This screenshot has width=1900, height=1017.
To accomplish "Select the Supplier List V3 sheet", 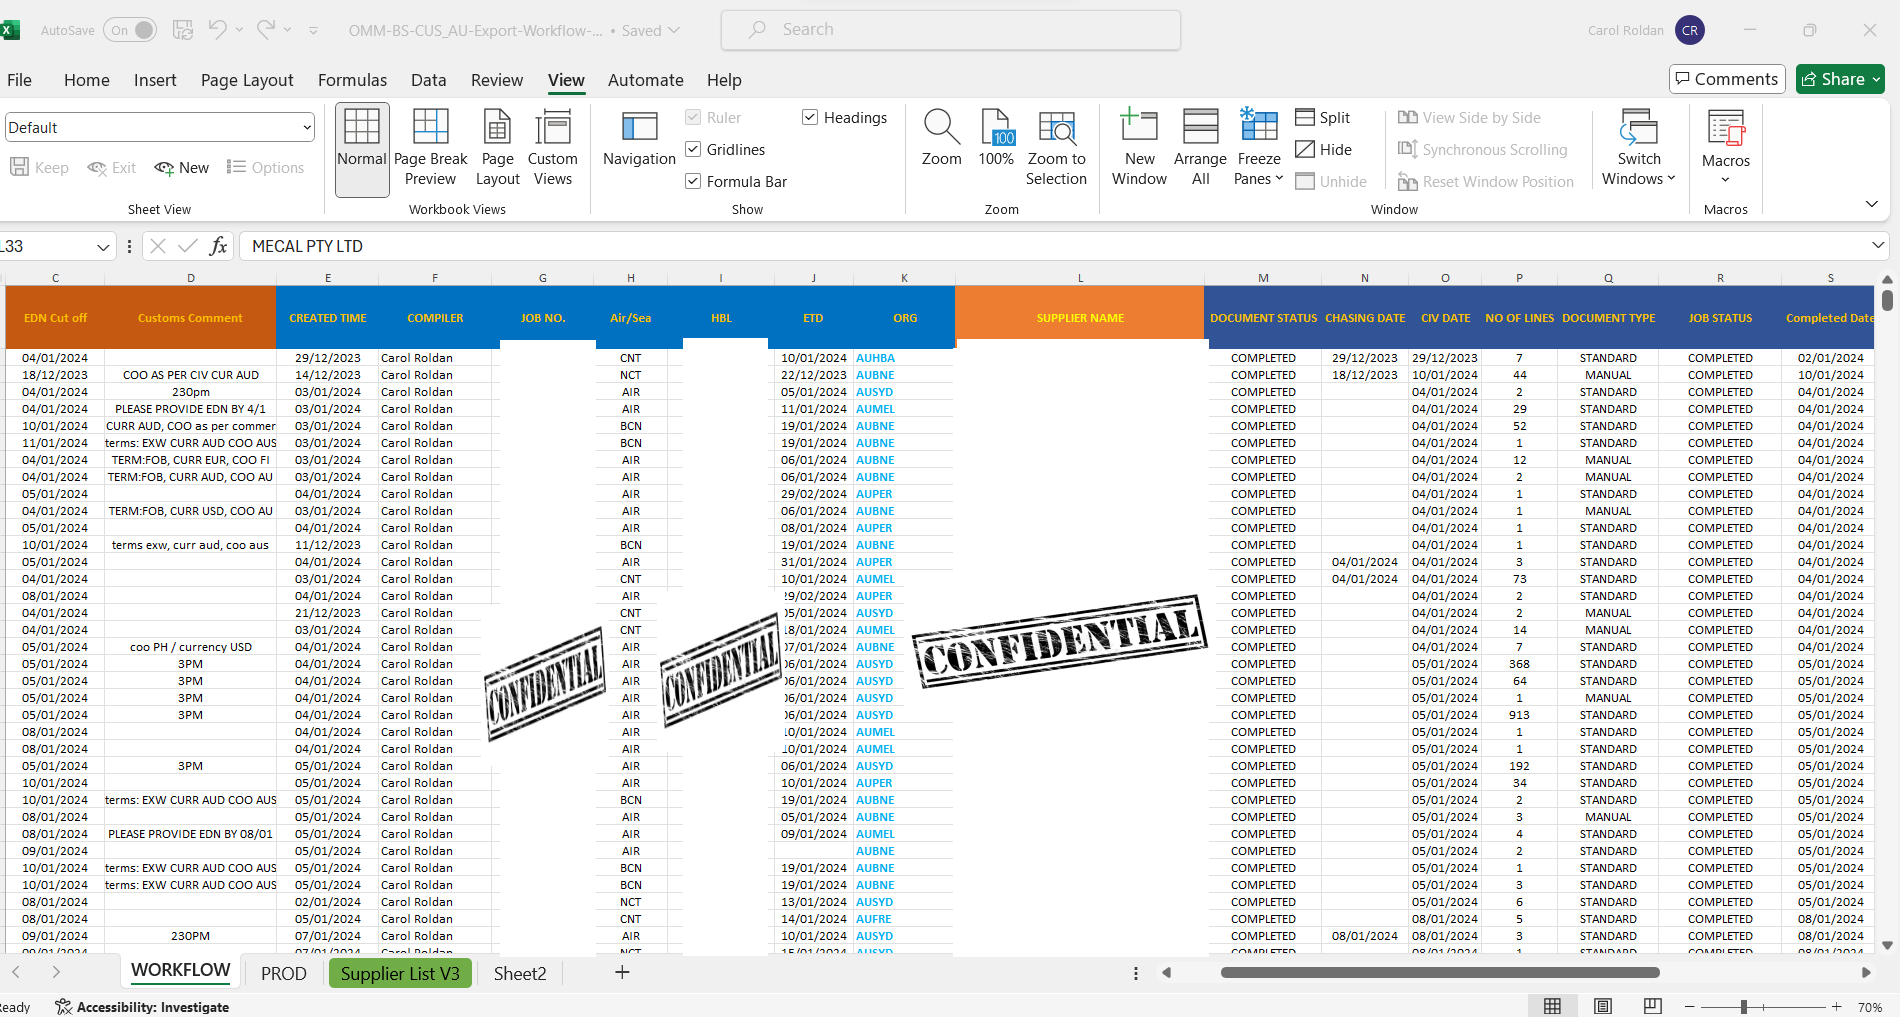I will [400, 973].
